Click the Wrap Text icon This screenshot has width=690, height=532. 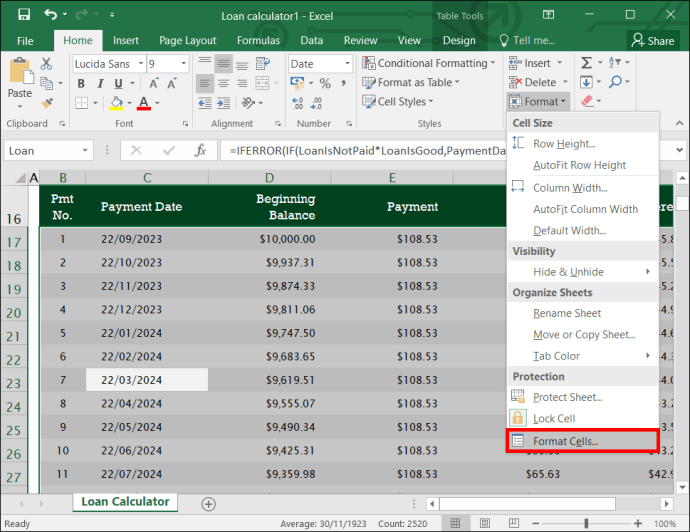(263, 63)
